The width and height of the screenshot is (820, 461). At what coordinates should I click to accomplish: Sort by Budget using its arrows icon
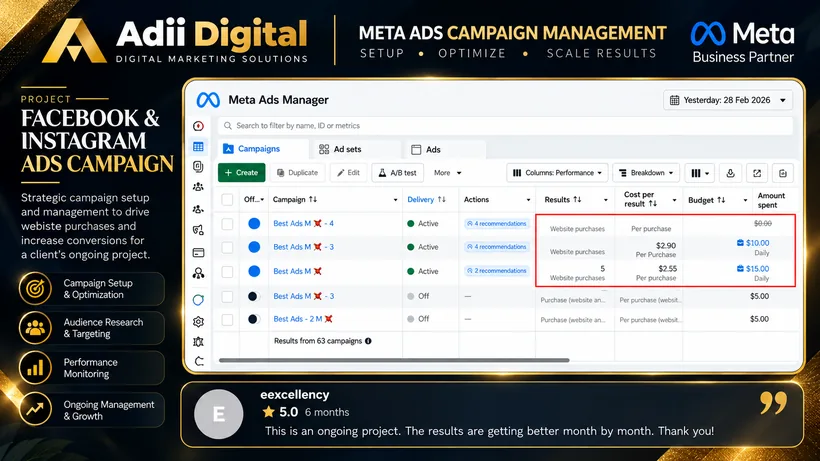click(721, 200)
